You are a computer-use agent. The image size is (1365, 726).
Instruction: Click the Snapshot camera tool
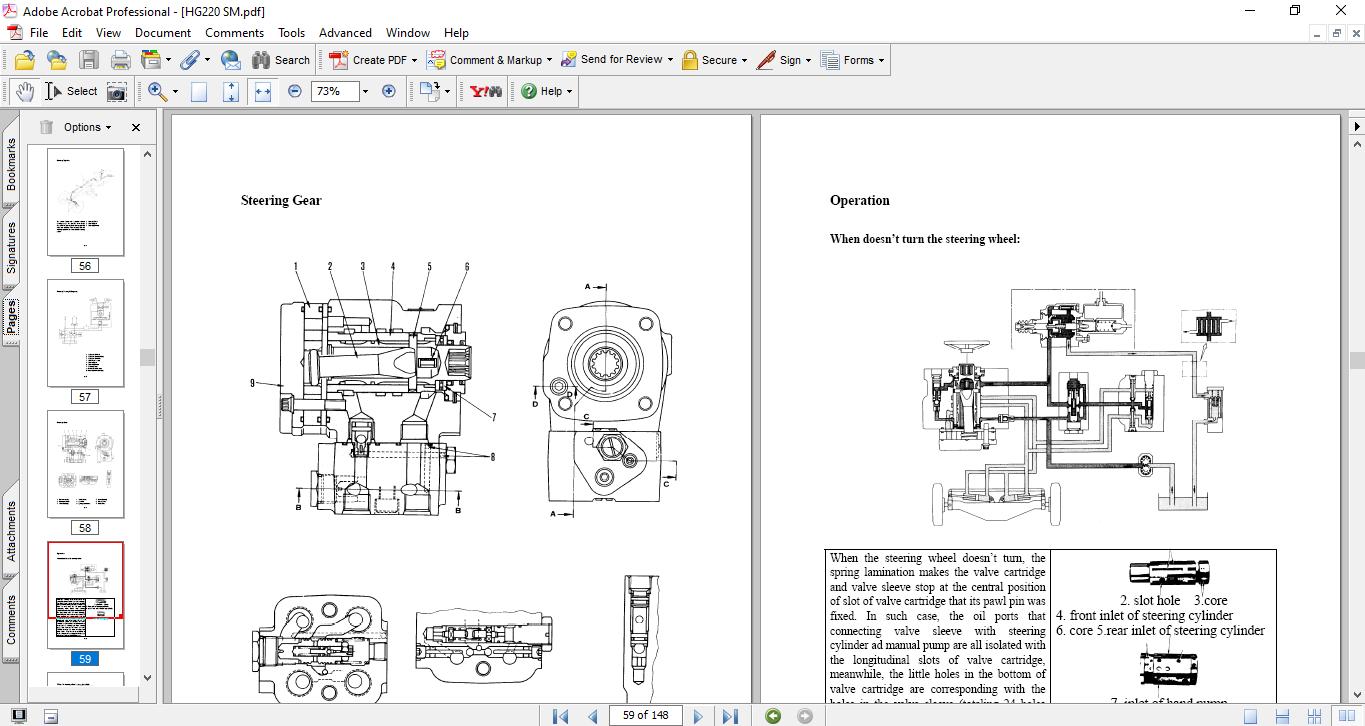tap(117, 91)
